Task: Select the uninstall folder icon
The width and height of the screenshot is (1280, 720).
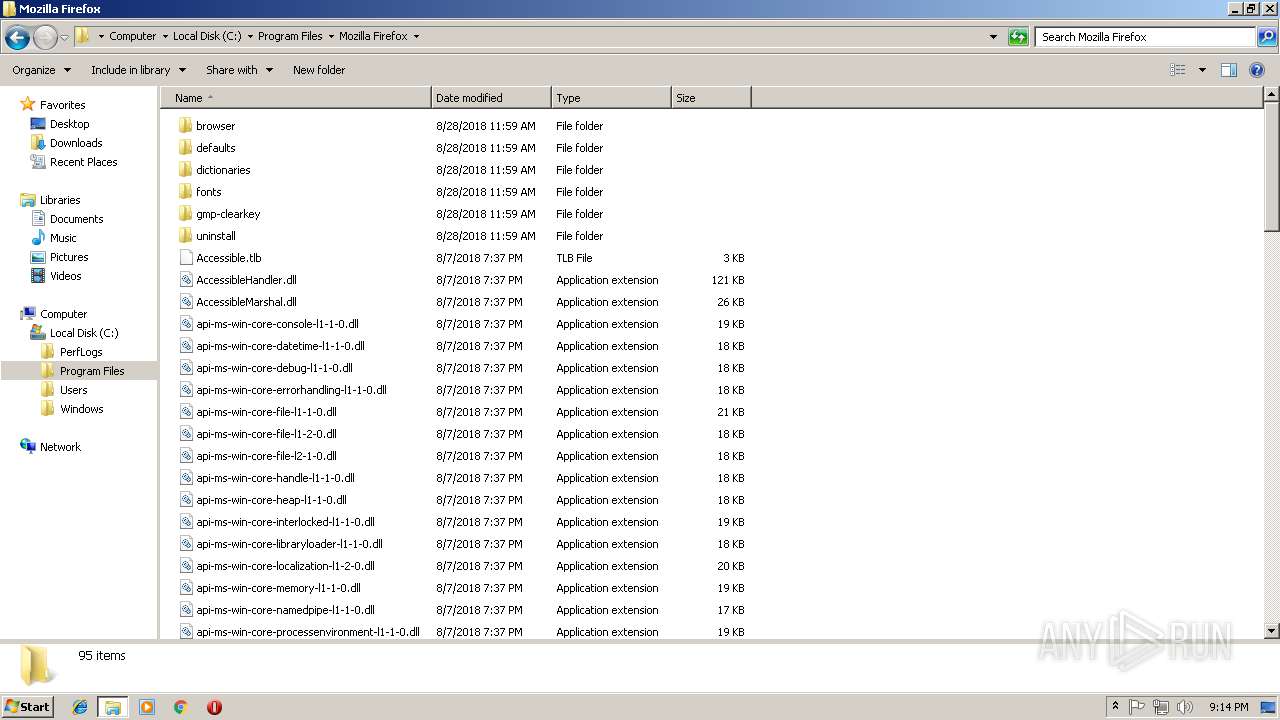Action: 186,236
